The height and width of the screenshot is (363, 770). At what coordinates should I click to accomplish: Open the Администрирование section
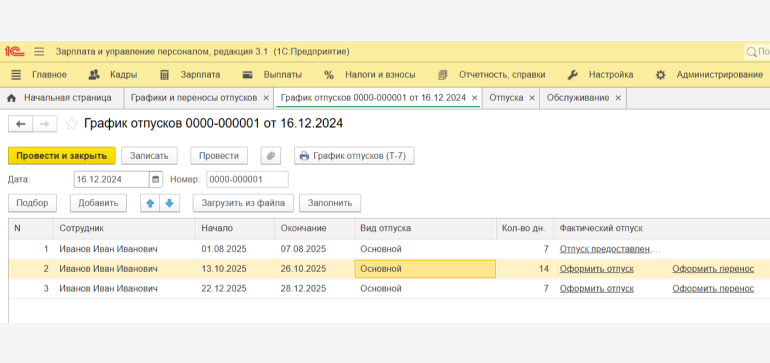pos(719,75)
